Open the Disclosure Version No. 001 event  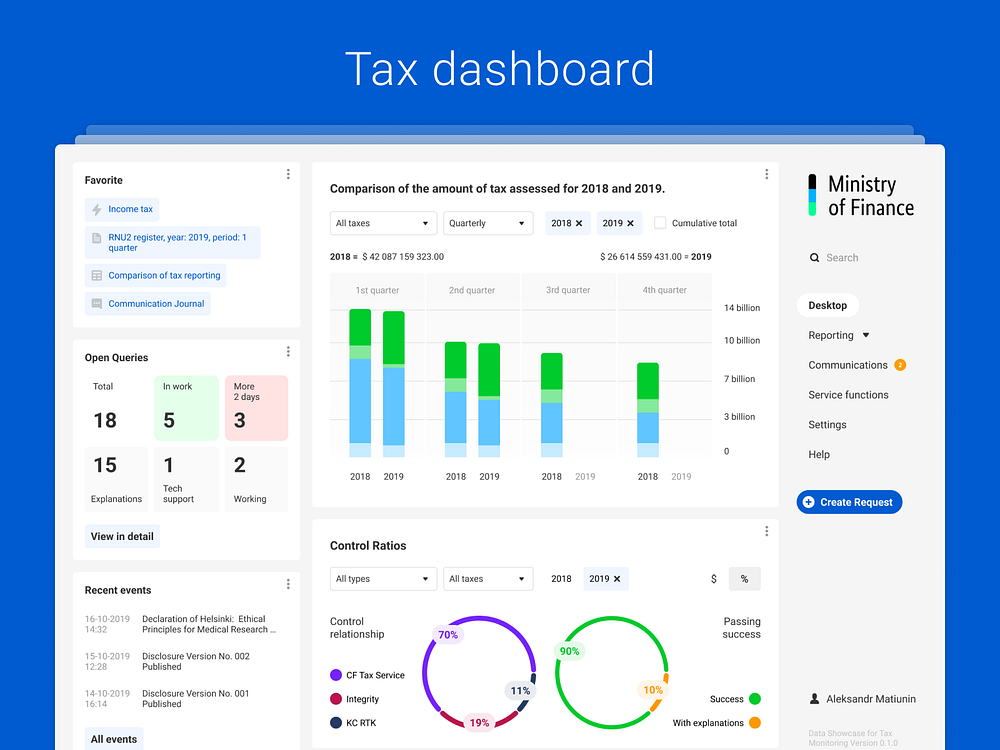(196, 698)
